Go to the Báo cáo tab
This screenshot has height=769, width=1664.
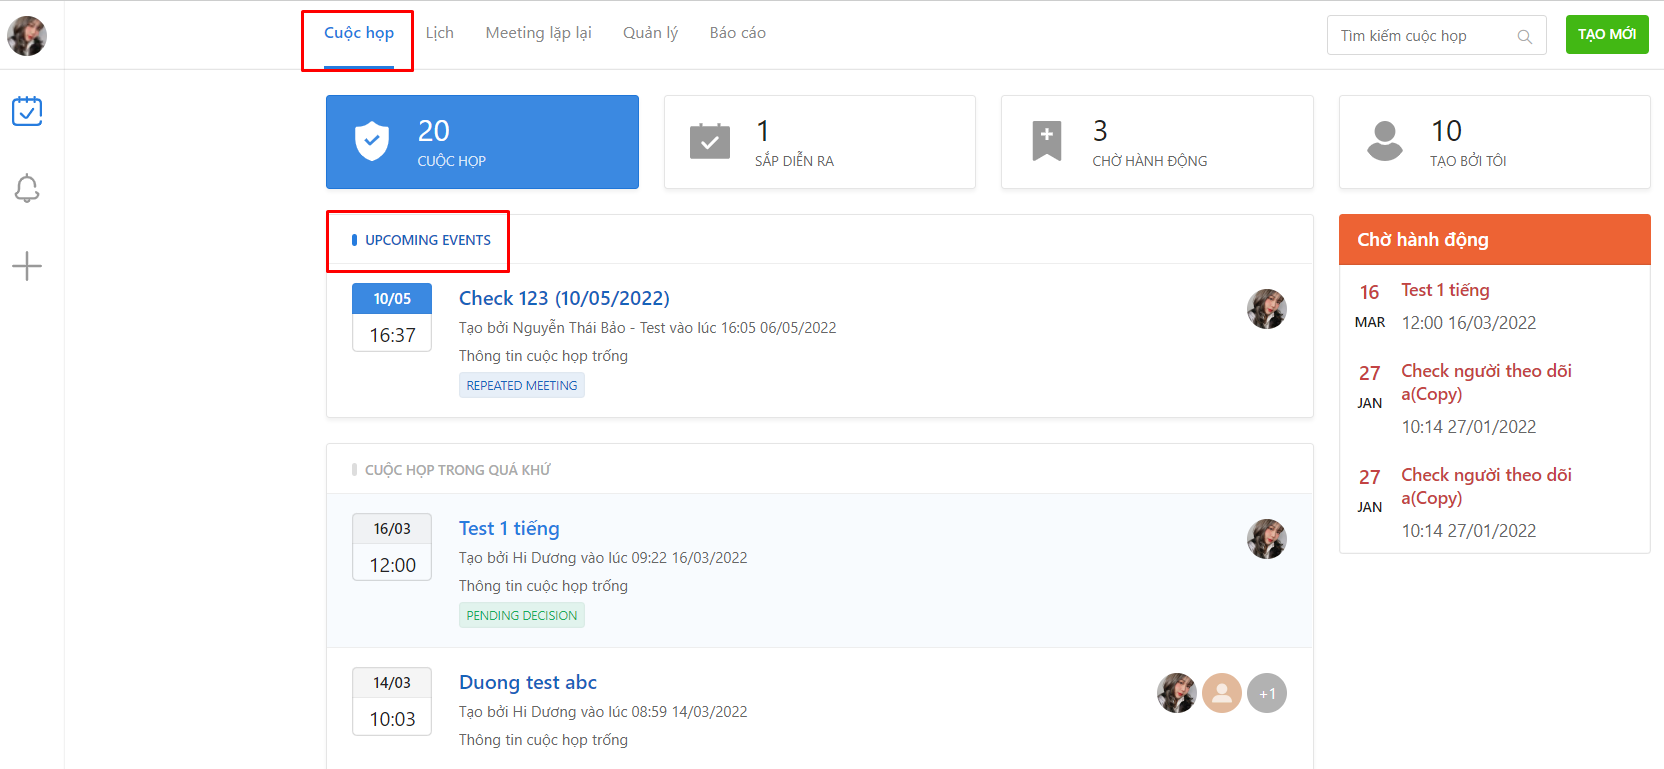(738, 33)
